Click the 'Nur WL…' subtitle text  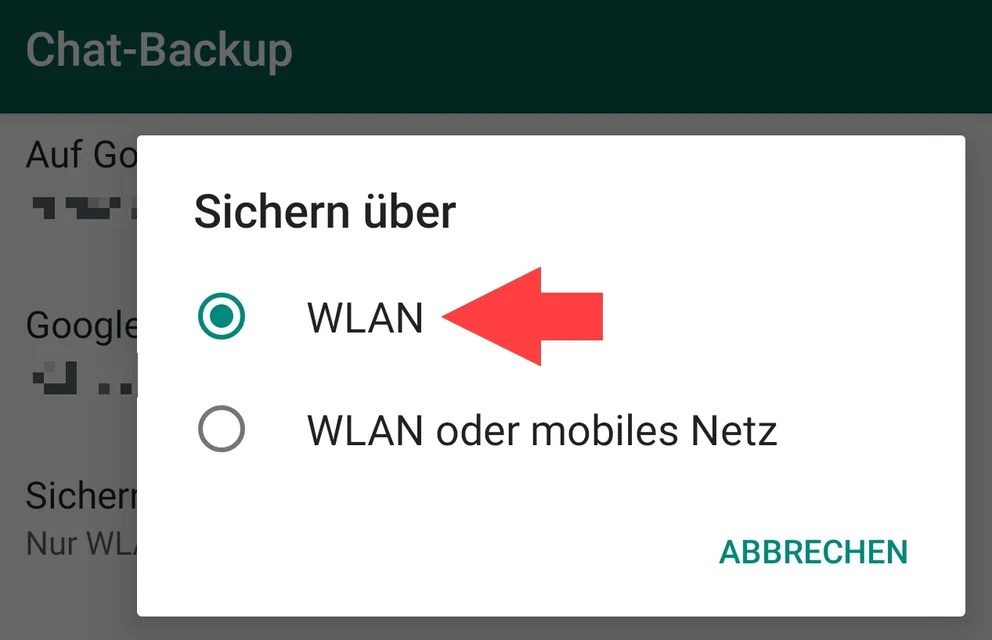[x=81, y=543]
